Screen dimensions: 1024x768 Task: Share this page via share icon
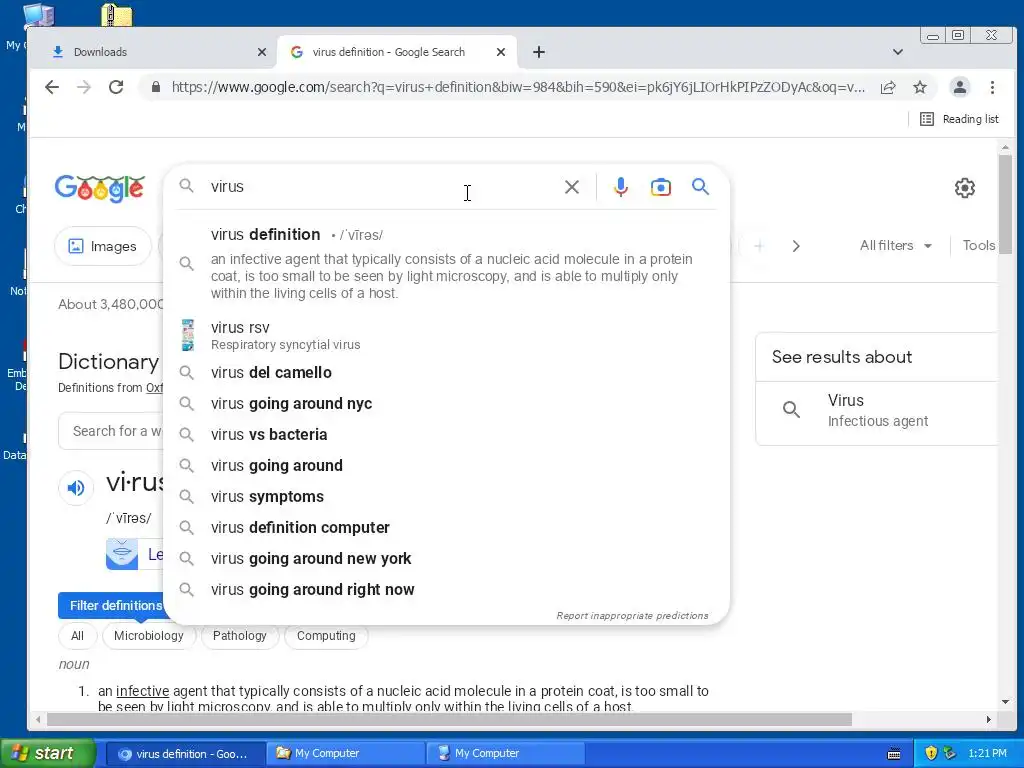pyautogui.click(x=888, y=87)
